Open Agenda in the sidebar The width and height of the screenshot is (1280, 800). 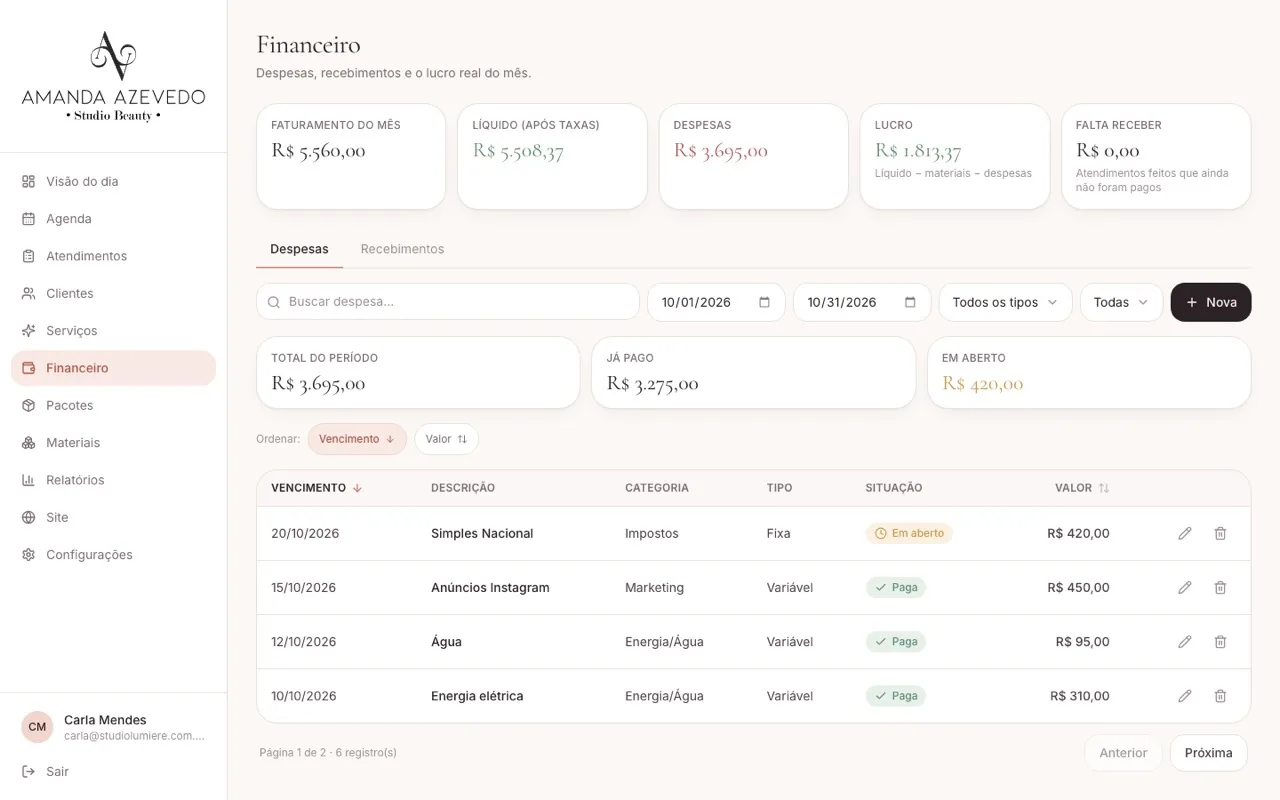coord(113,219)
